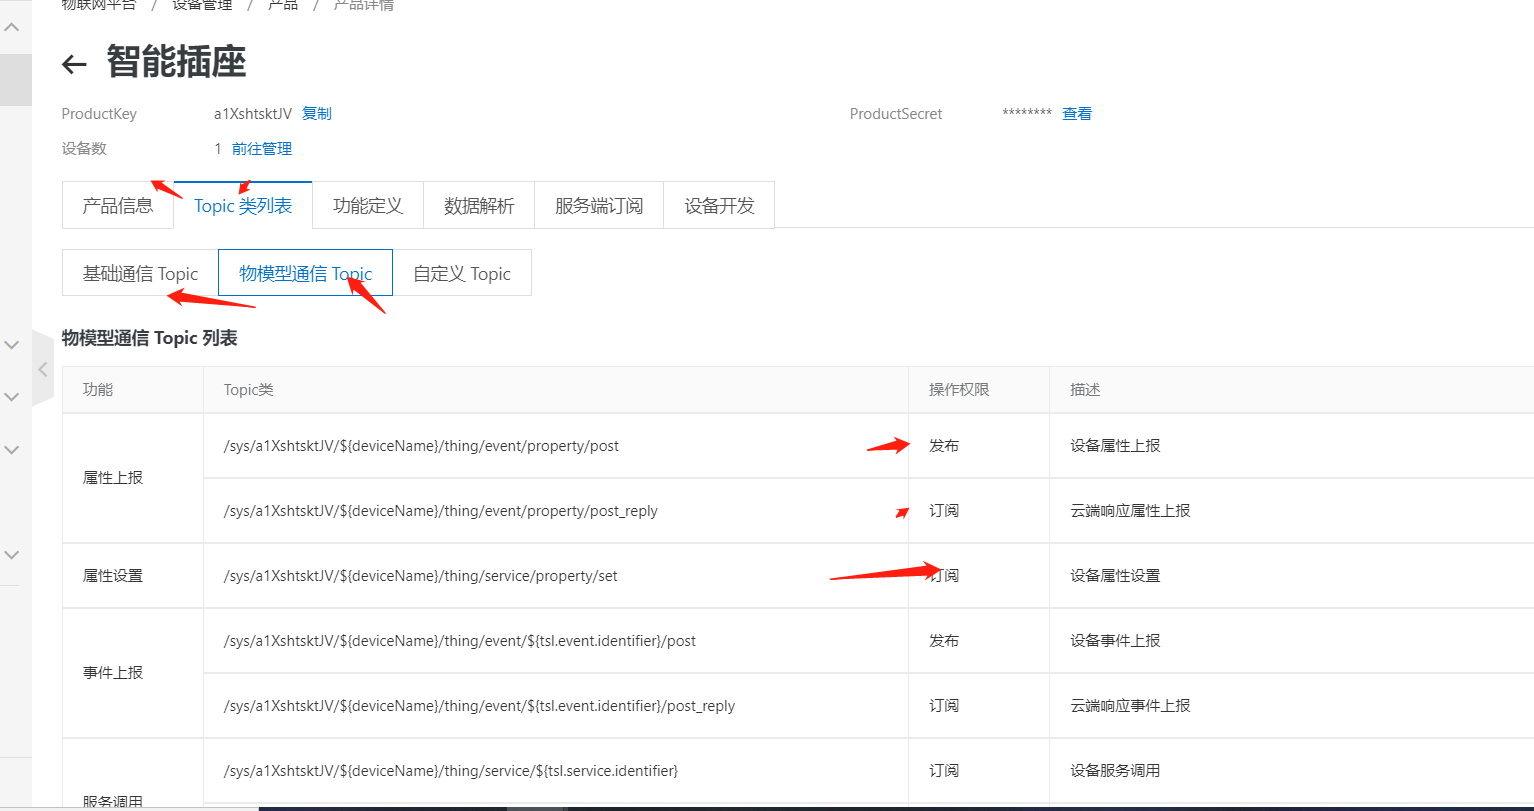Click the product title 智能插座
The height and width of the screenshot is (811, 1534).
point(176,63)
